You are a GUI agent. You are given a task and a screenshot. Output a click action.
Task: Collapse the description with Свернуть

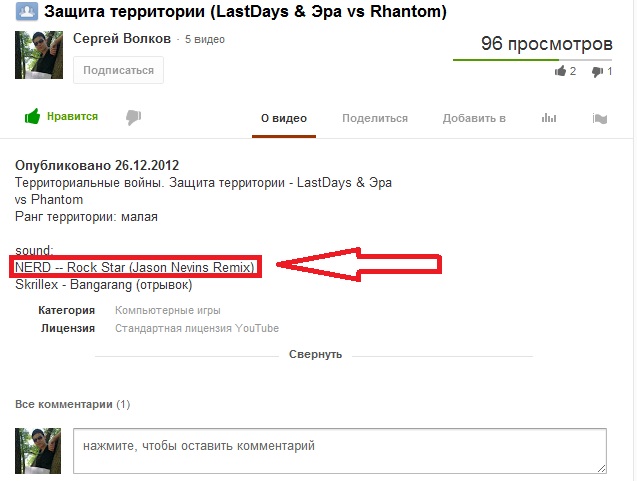click(315, 354)
